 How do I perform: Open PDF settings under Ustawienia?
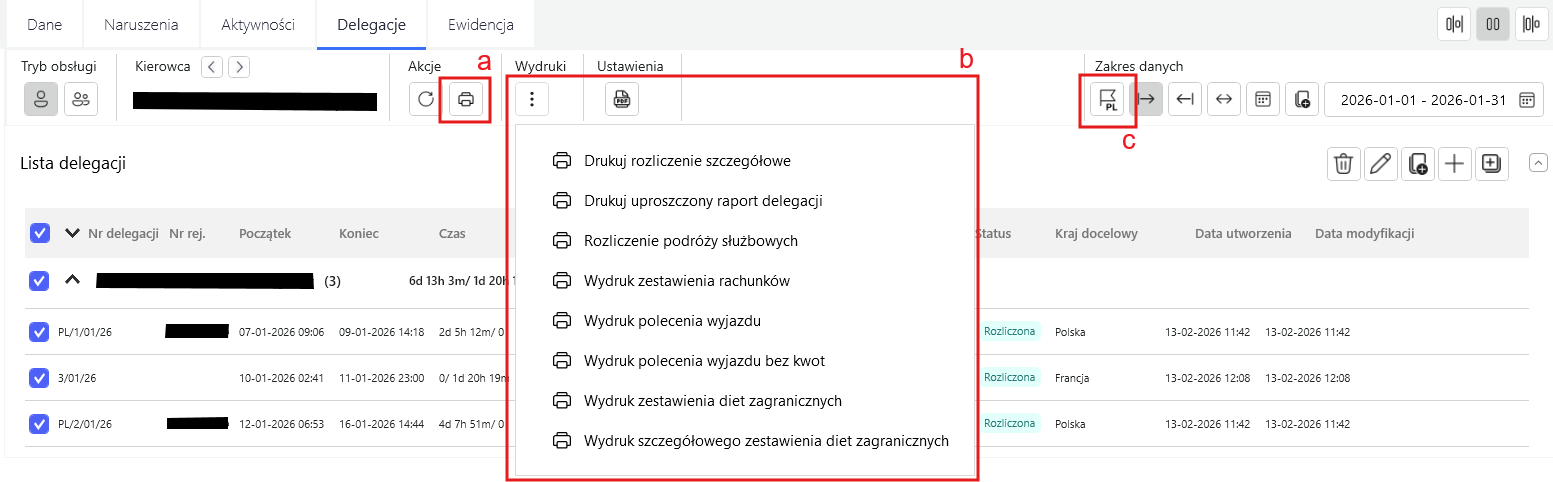[622, 99]
